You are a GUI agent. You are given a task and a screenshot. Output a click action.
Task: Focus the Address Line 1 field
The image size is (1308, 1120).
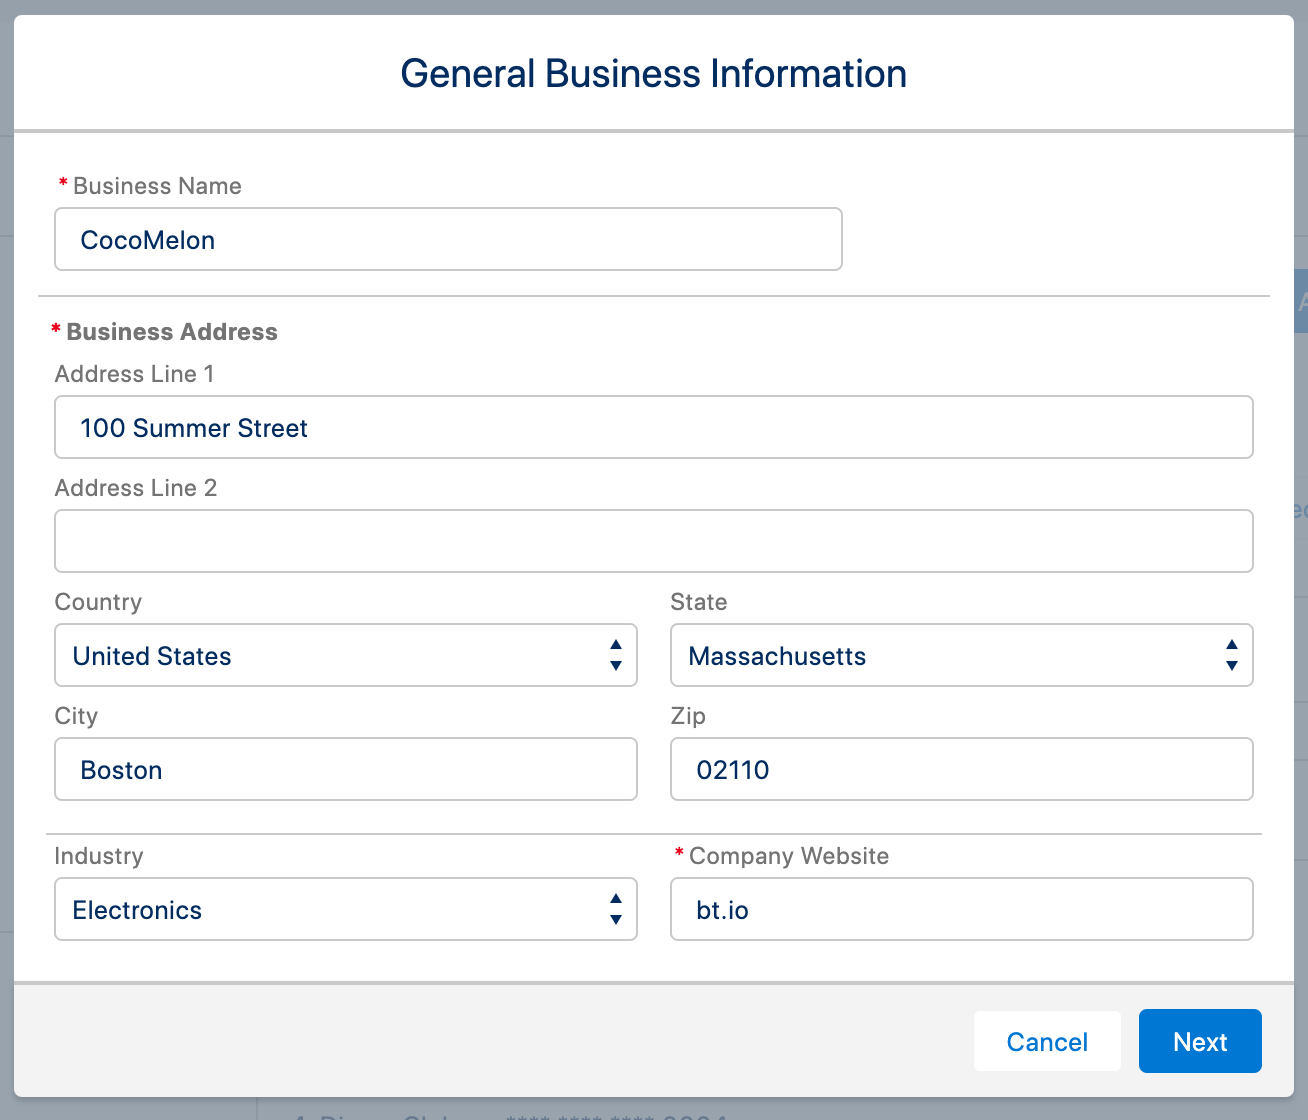point(653,427)
